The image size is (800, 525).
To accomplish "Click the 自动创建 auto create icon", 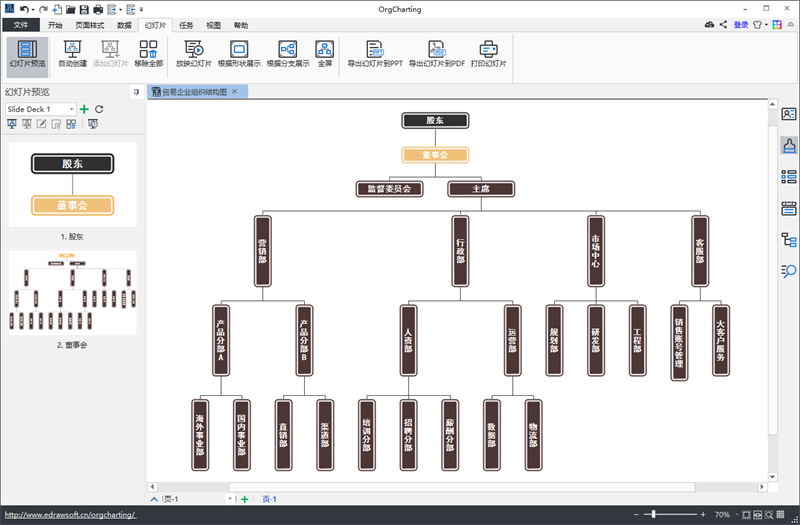I will click(72, 49).
